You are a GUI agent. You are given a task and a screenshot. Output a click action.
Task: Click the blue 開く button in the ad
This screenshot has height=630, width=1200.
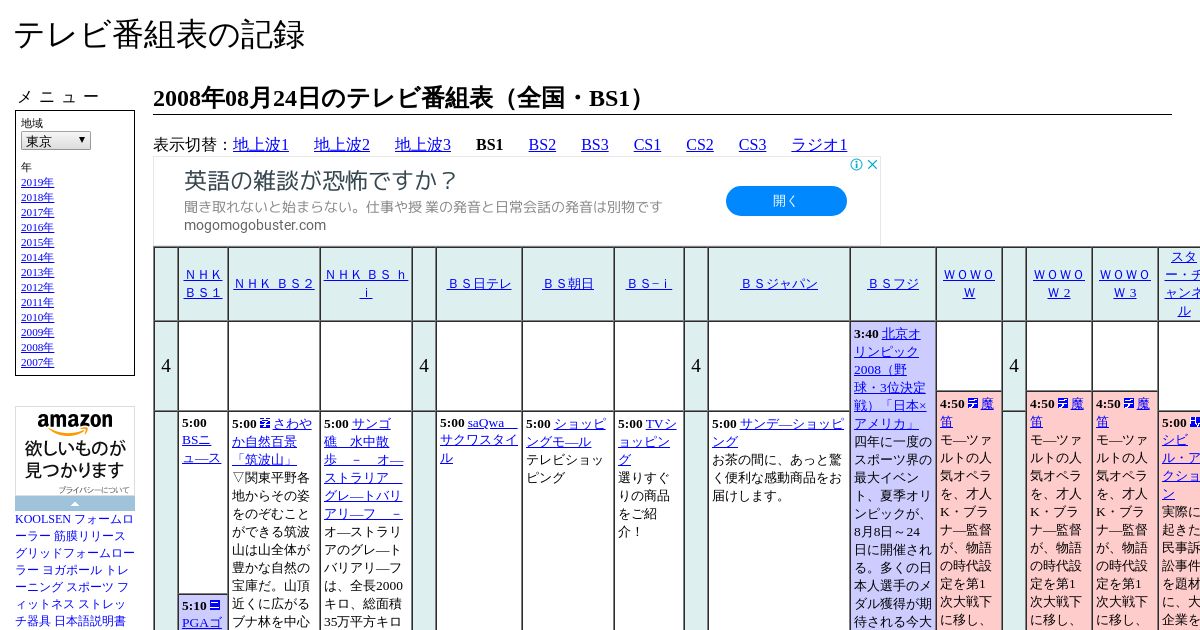pyautogui.click(x=786, y=201)
